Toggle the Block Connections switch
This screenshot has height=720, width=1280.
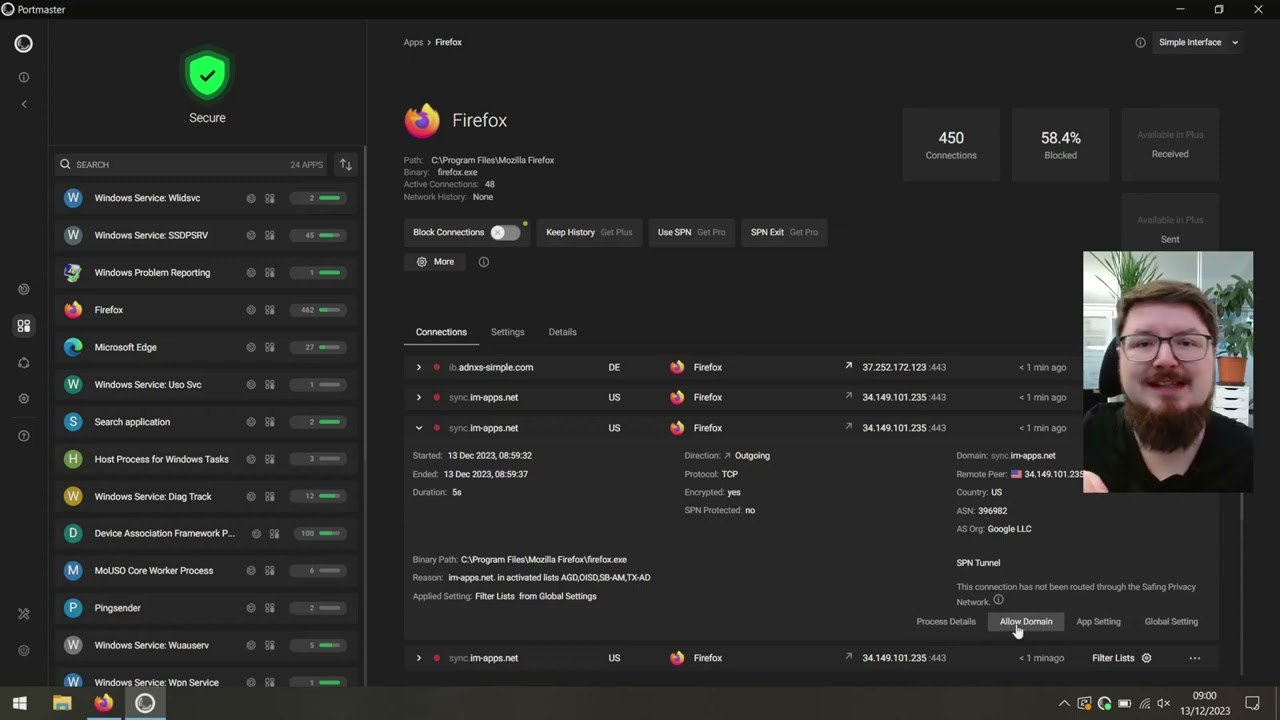point(505,232)
